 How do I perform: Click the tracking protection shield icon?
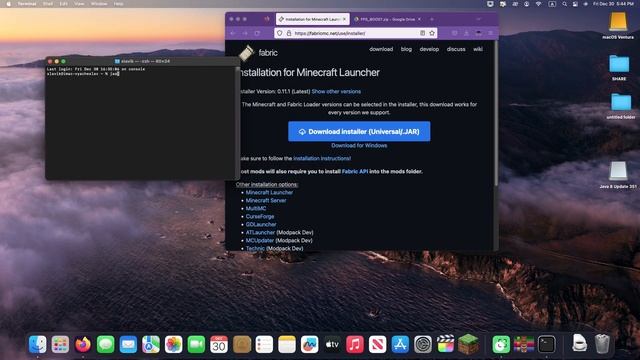tap(280, 33)
